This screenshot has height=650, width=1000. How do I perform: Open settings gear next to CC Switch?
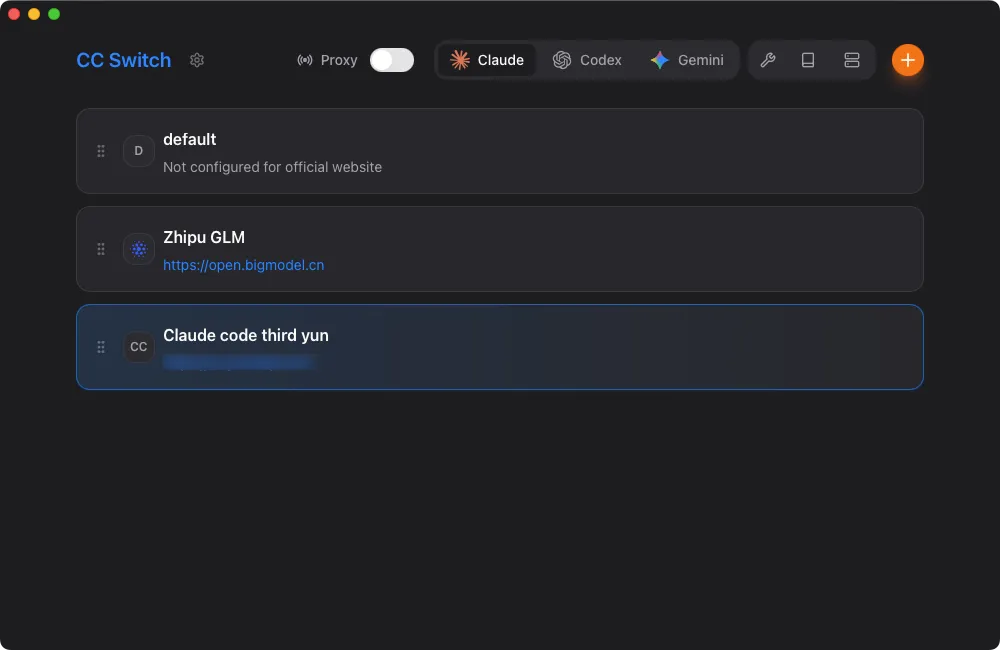click(197, 60)
